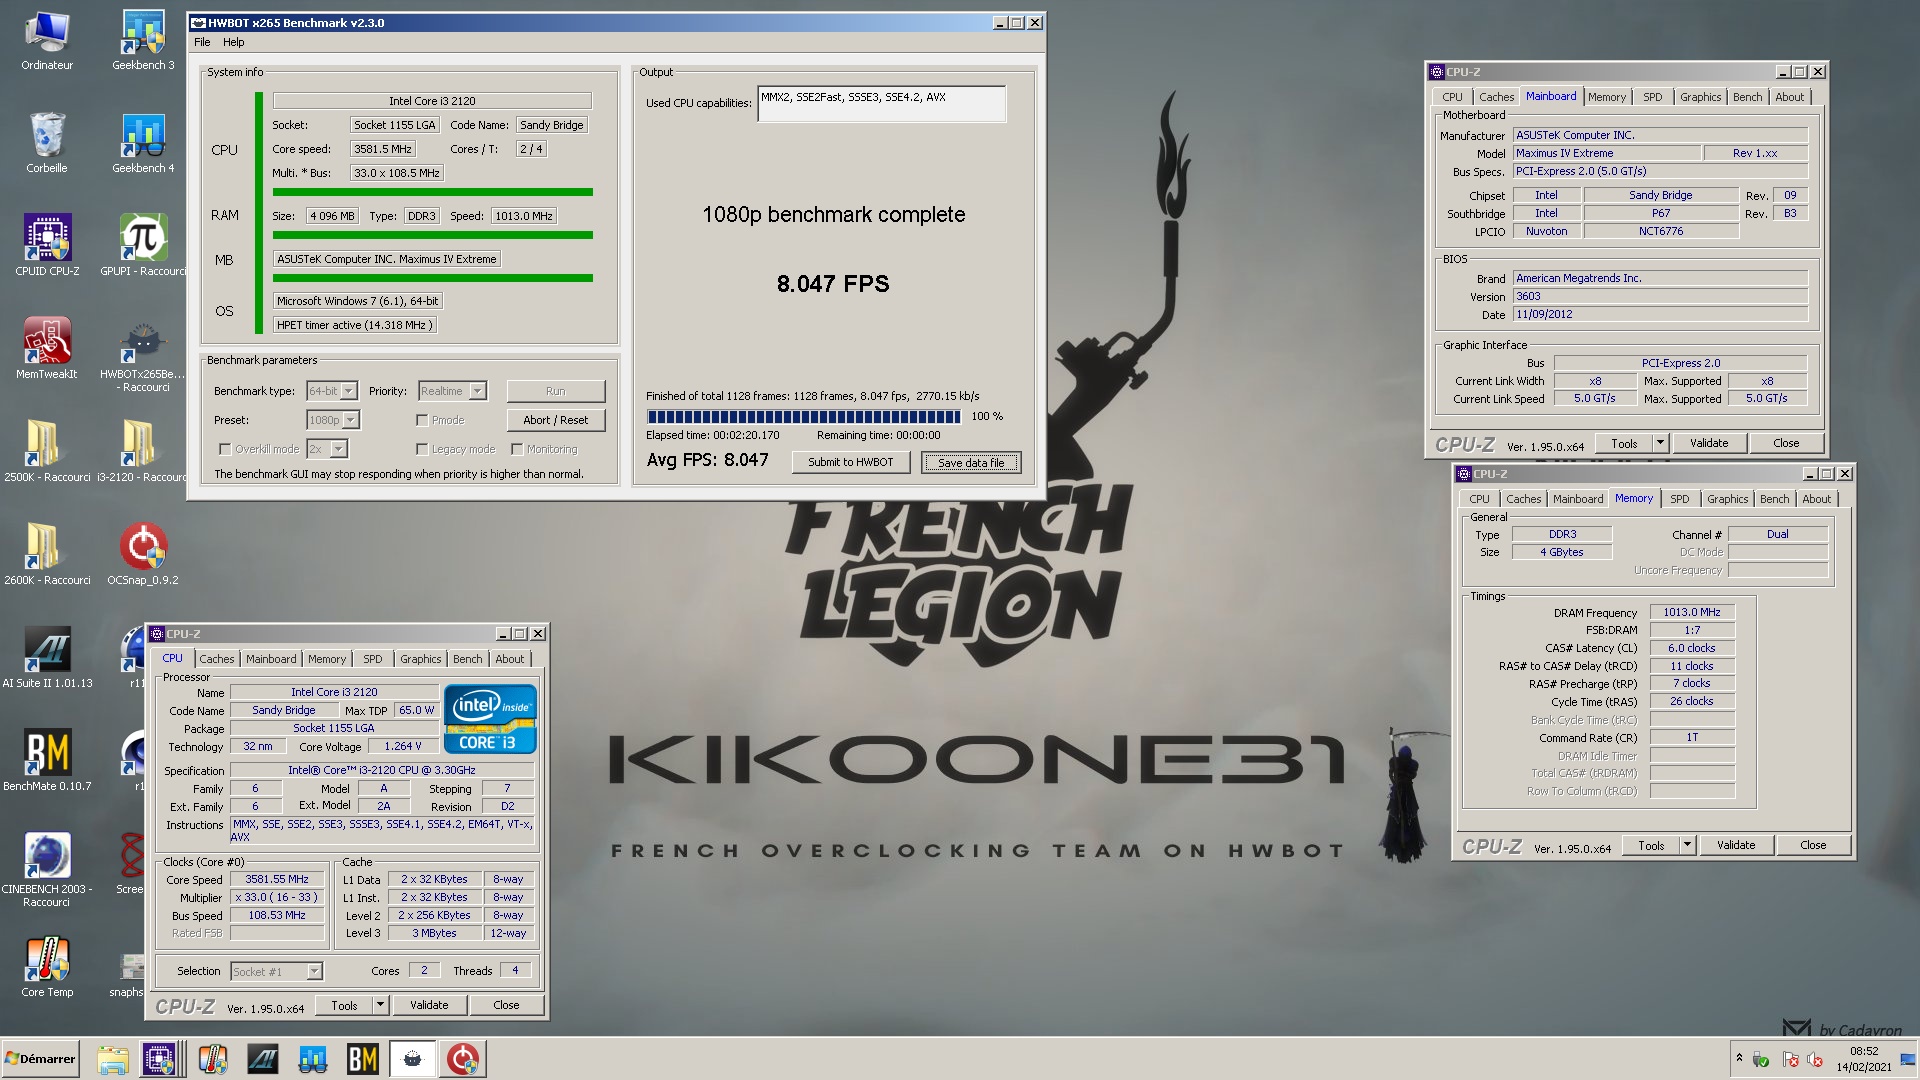Toggle the Legacy mode checkbox

pyautogui.click(x=422, y=449)
